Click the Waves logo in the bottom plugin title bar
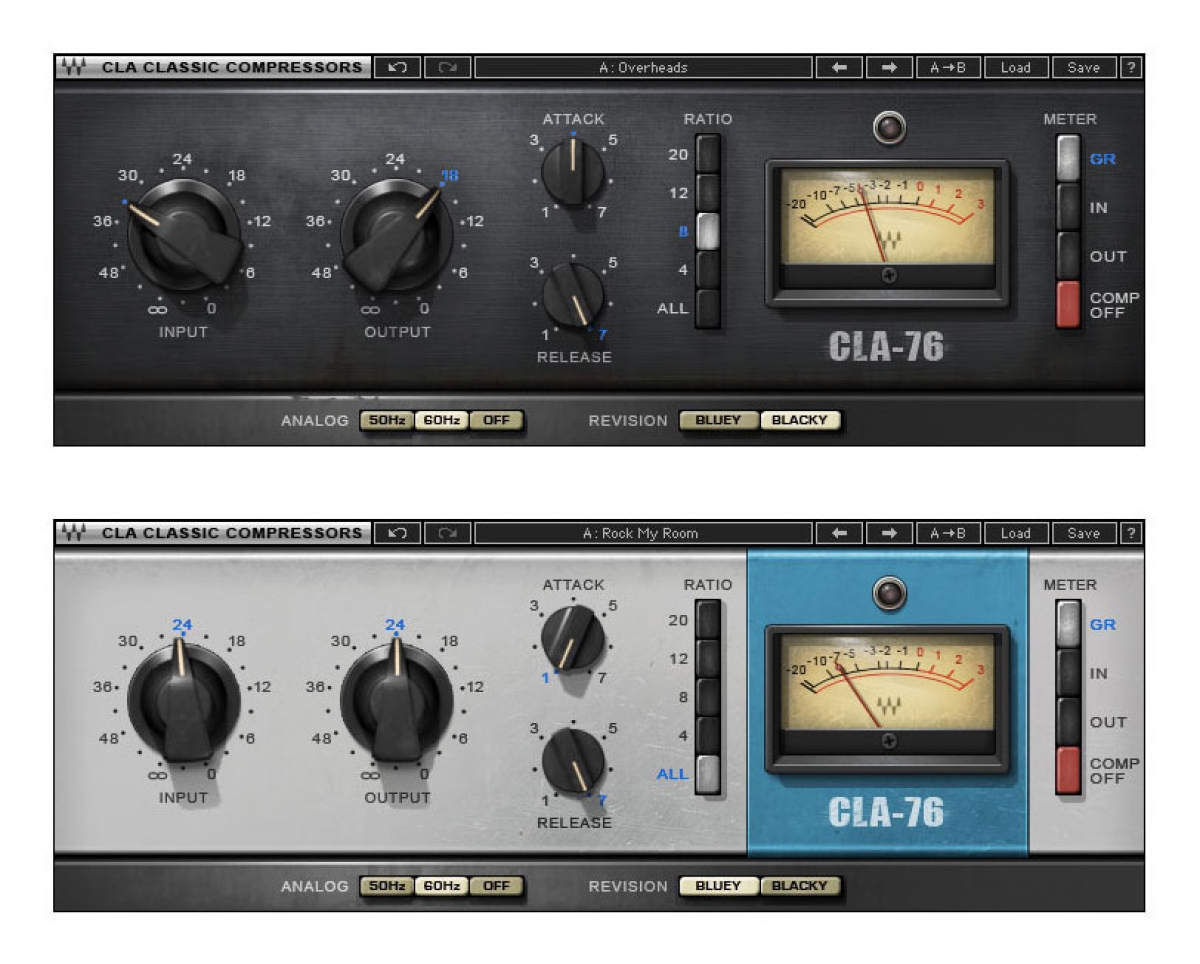 click(x=72, y=534)
